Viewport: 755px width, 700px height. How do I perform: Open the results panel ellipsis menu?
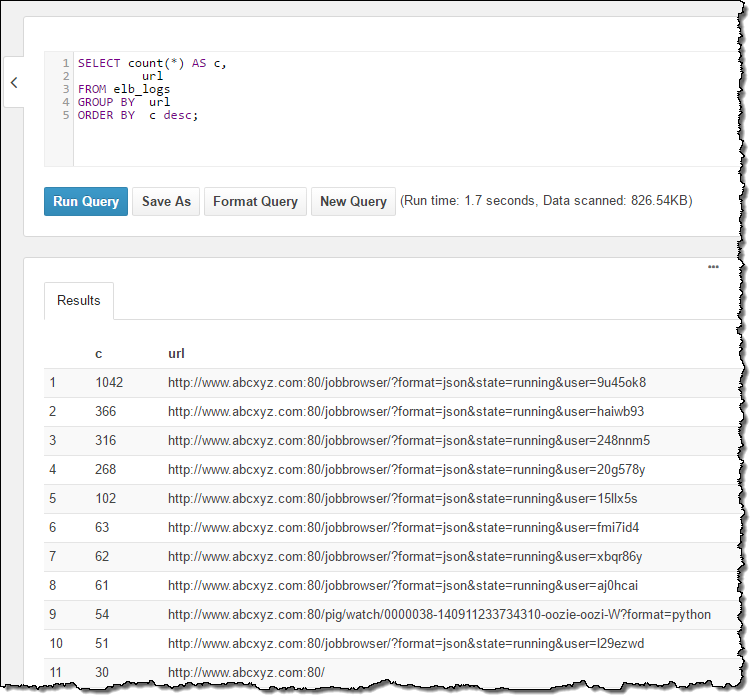713,267
